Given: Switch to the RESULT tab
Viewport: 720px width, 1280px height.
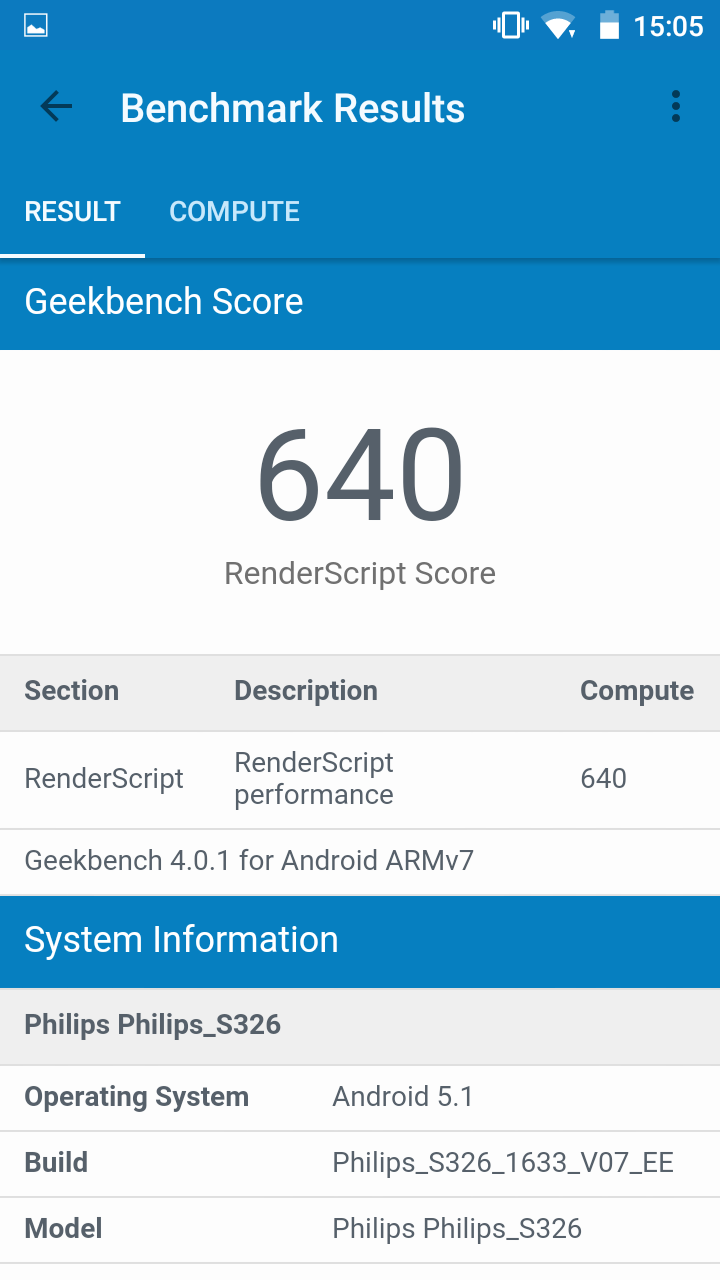Looking at the screenshot, I should click(72, 212).
